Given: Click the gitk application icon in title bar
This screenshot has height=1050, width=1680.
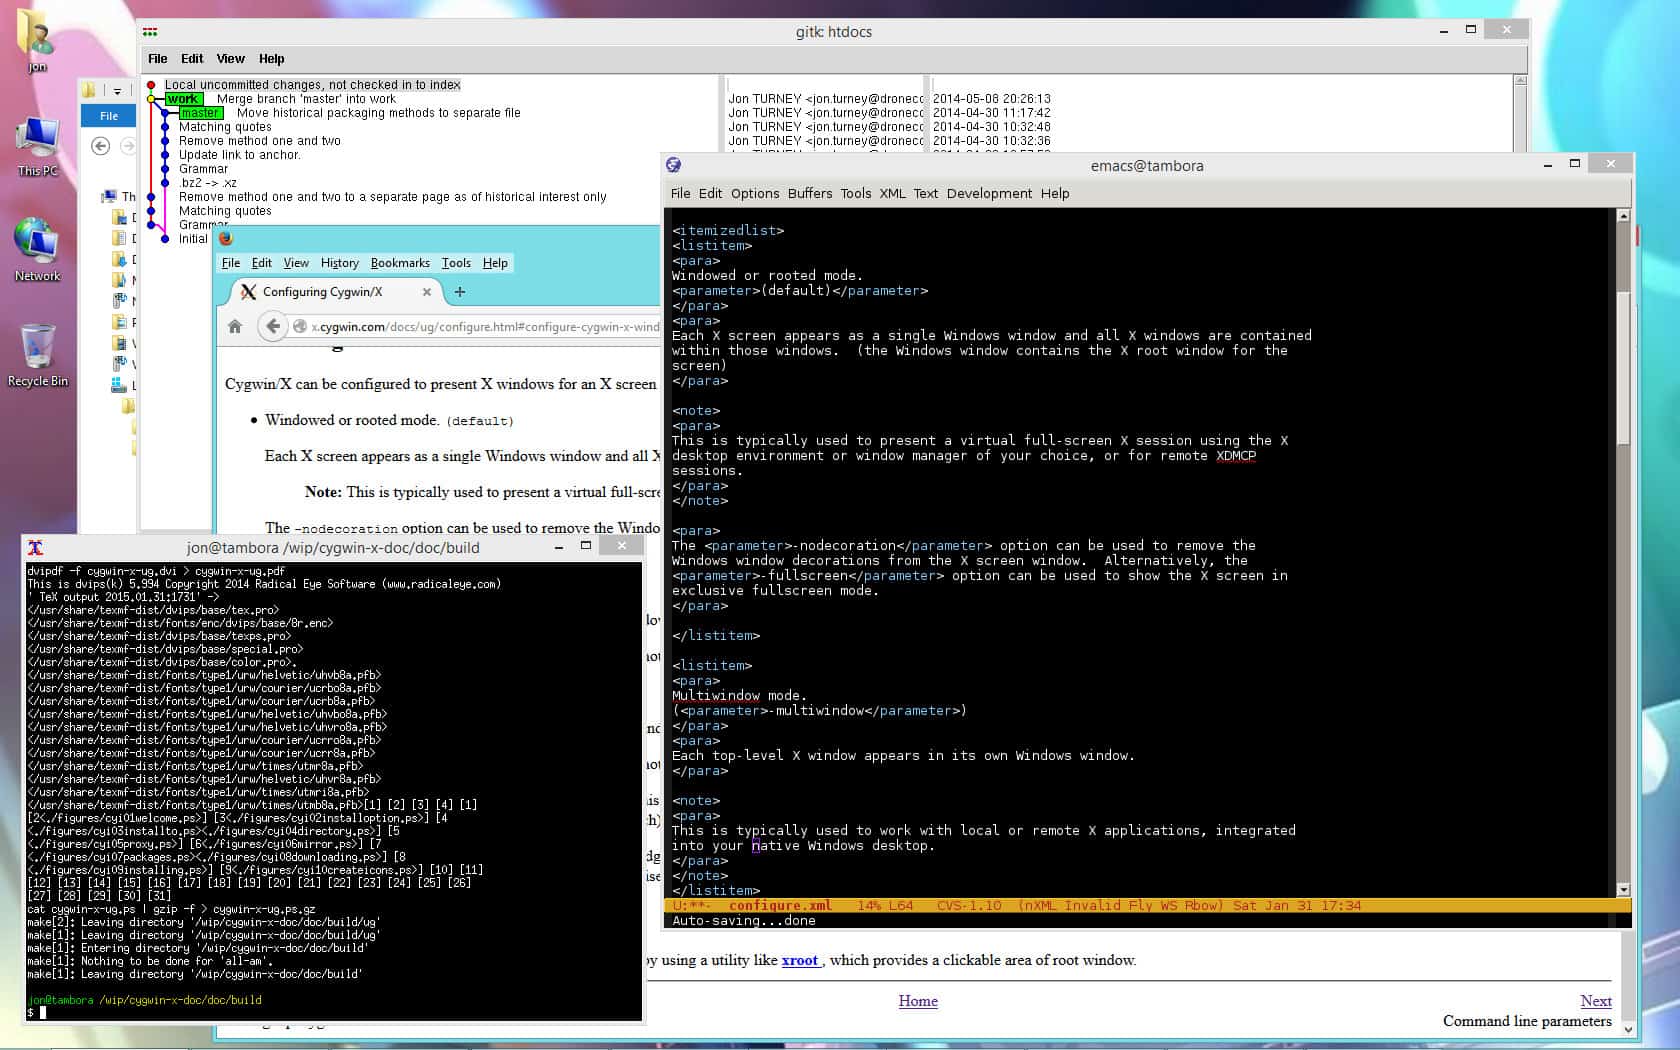Looking at the screenshot, I should pos(150,32).
